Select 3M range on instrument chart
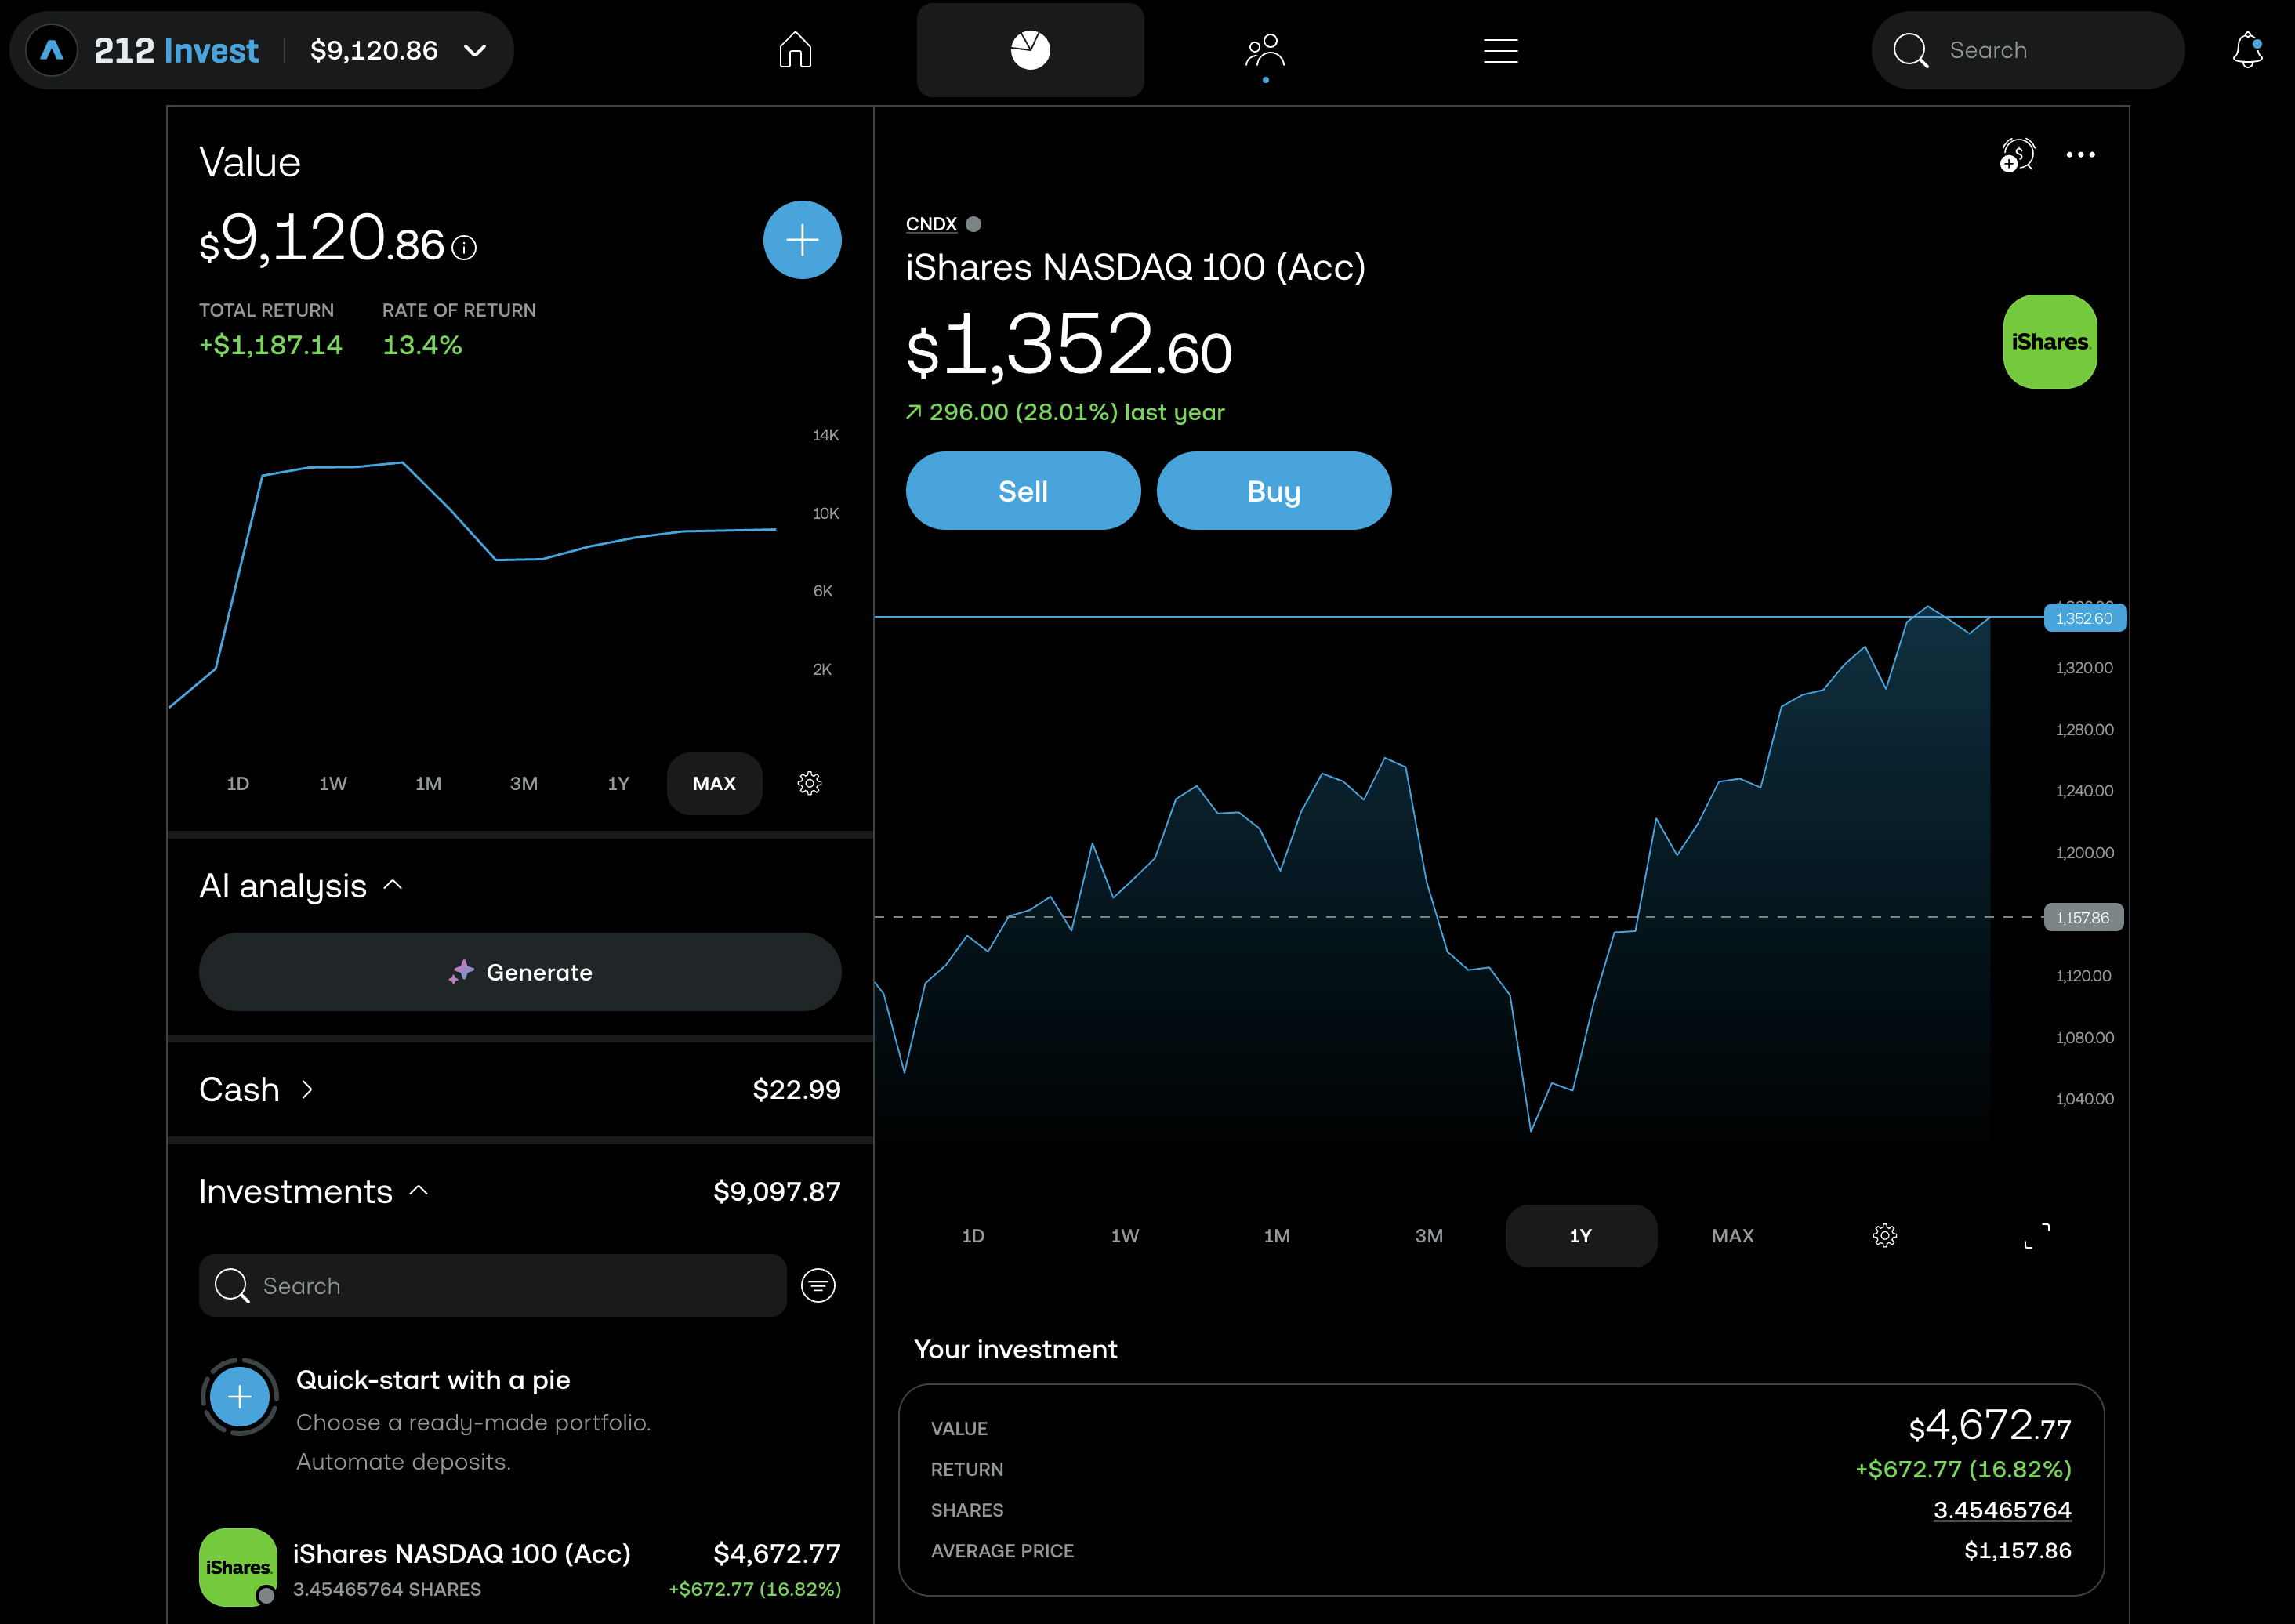 (x=1428, y=1235)
